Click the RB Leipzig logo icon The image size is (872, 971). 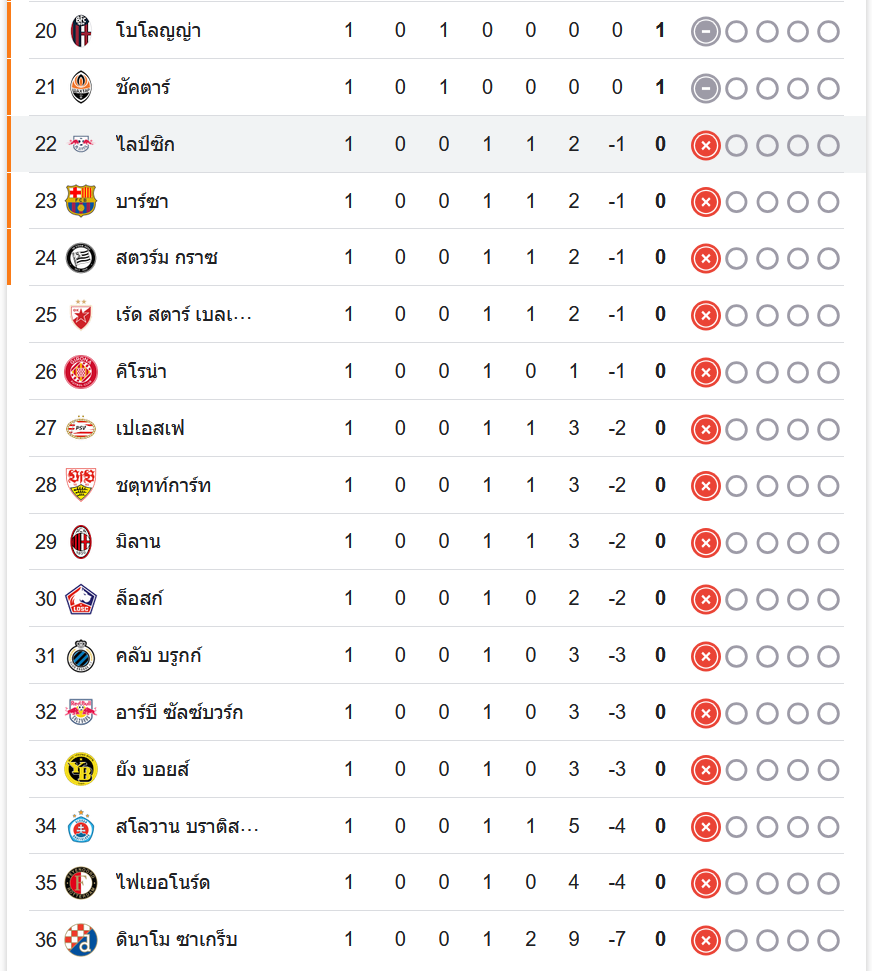point(81,145)
